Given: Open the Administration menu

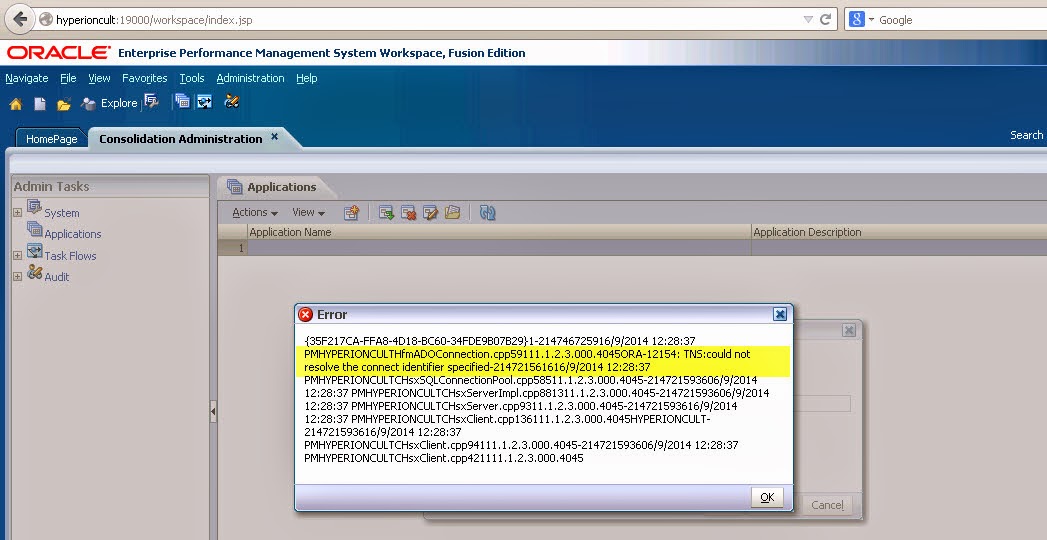Looking at the screenshot, I should click(x=250, y=78).
